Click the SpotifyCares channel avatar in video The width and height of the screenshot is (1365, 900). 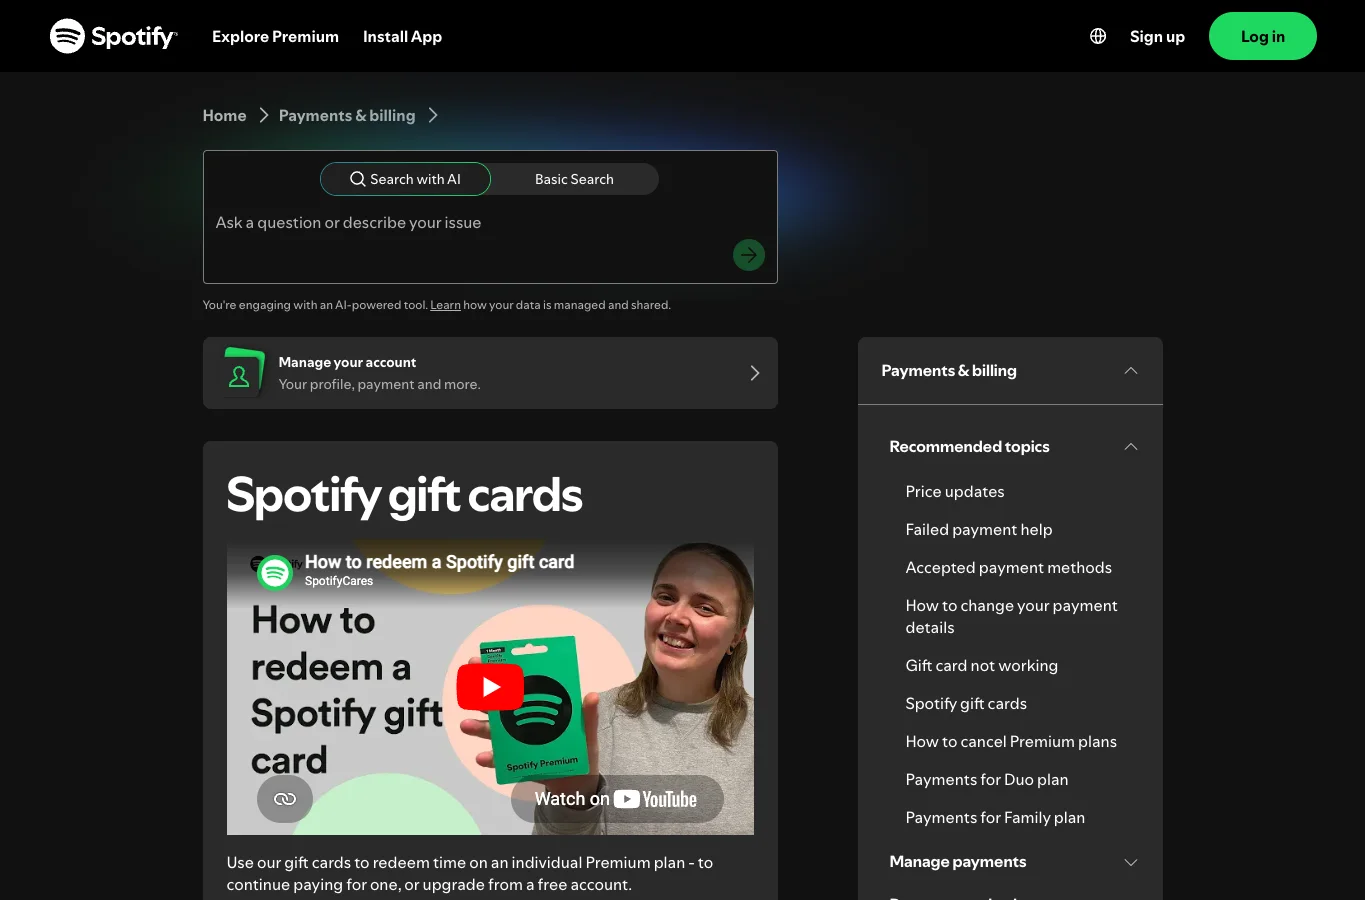tap(275, 573)
